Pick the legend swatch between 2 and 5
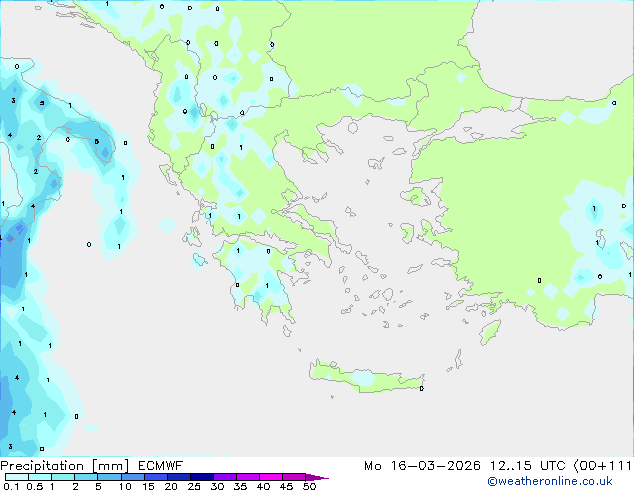 (86, 477)
